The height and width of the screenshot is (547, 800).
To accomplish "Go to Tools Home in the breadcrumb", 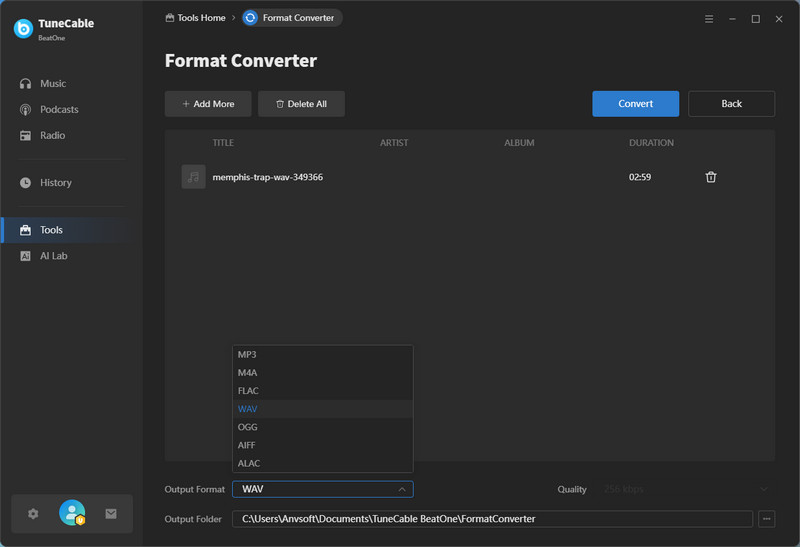I will [195, 18].
